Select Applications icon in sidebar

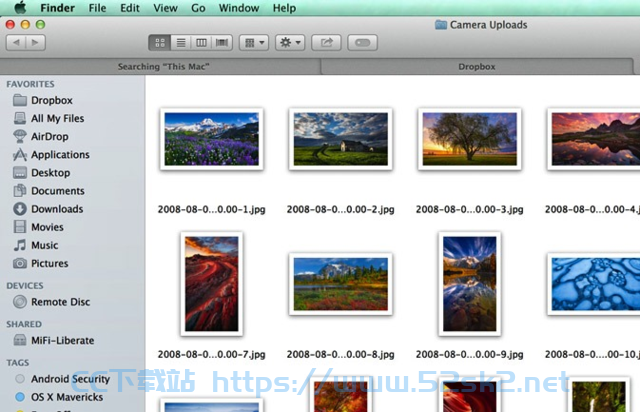(20, 154)
